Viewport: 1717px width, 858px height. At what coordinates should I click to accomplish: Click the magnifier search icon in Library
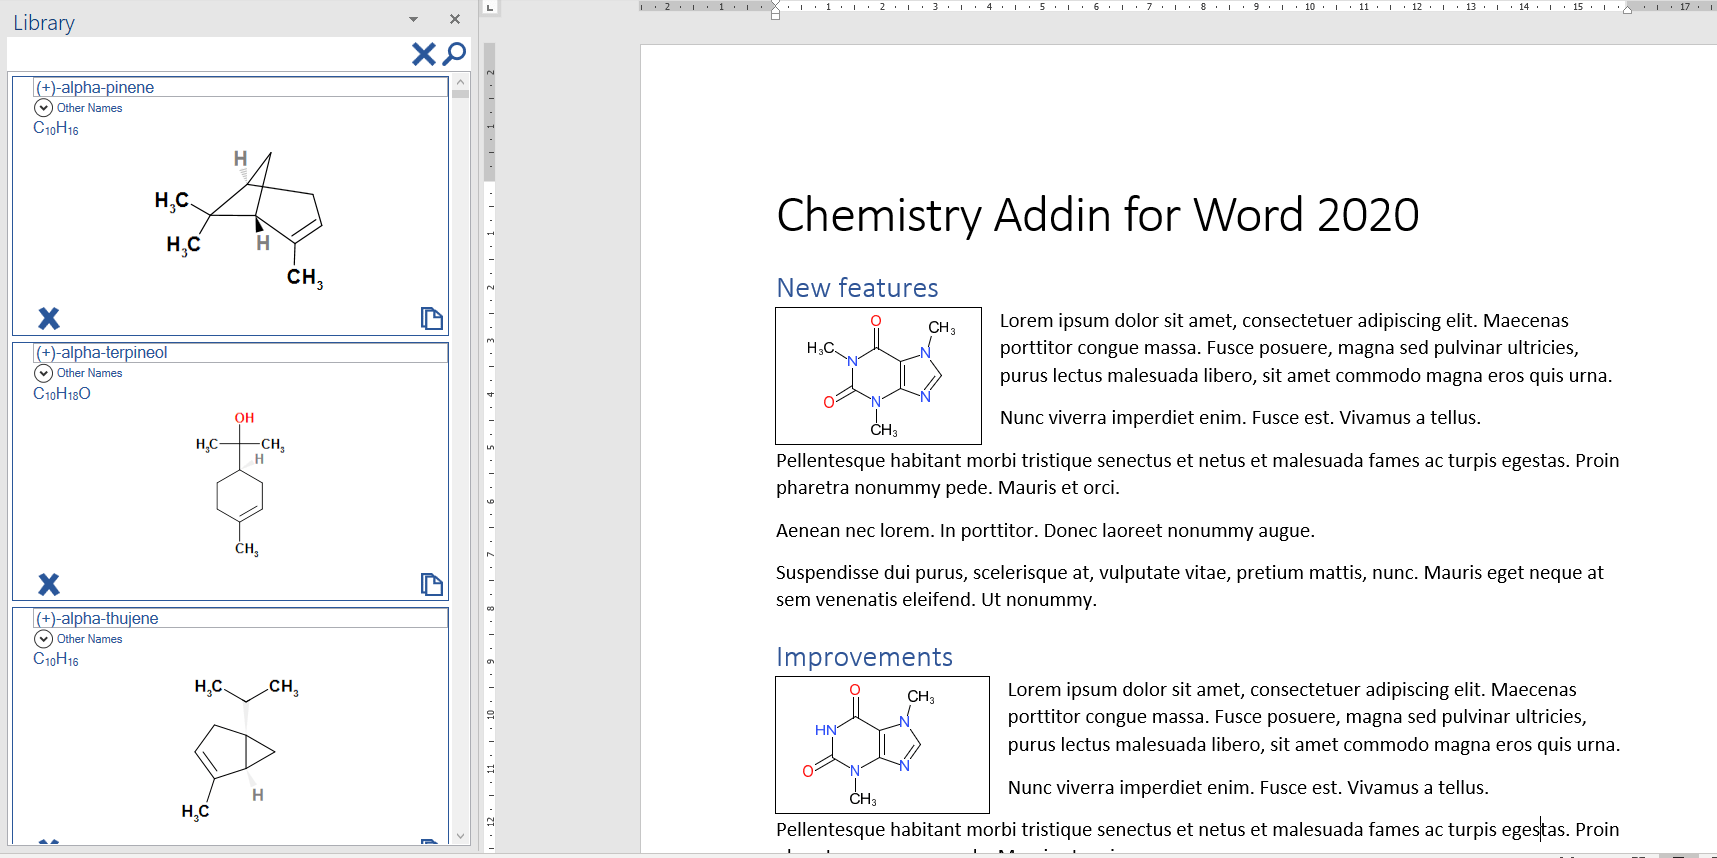point(455,54)
